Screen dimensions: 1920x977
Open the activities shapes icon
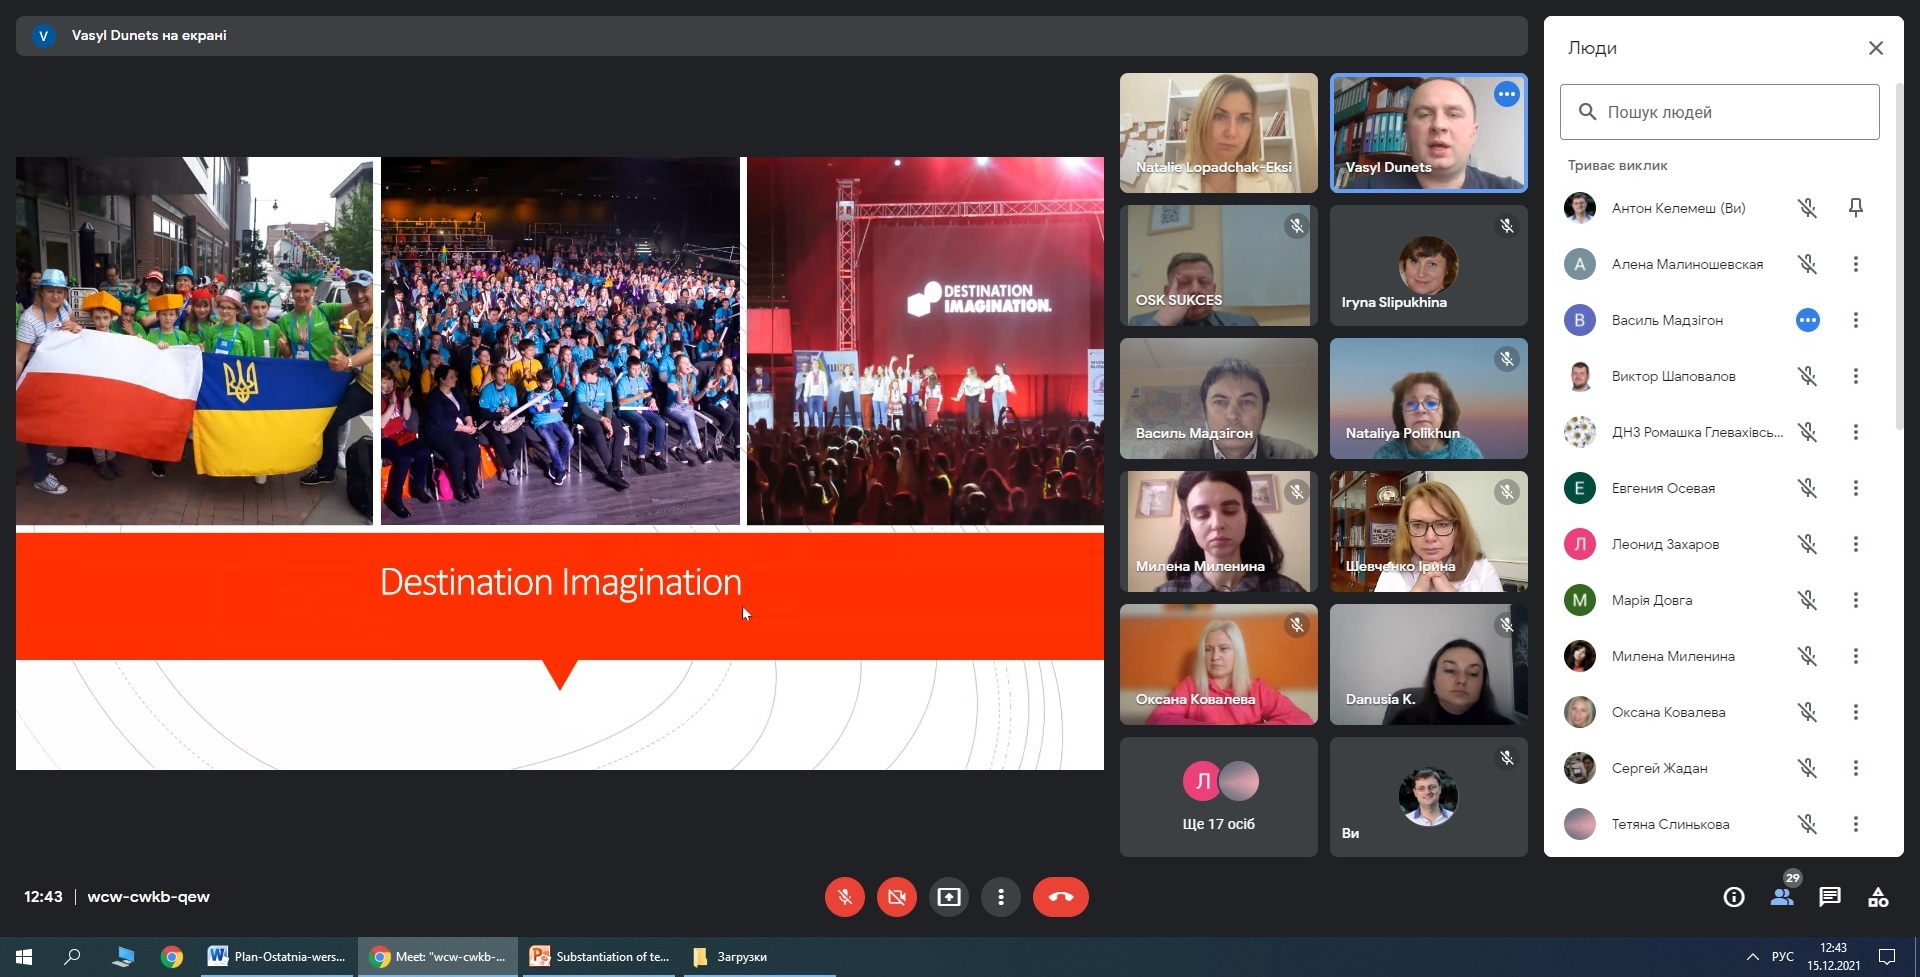(1878, 897)
